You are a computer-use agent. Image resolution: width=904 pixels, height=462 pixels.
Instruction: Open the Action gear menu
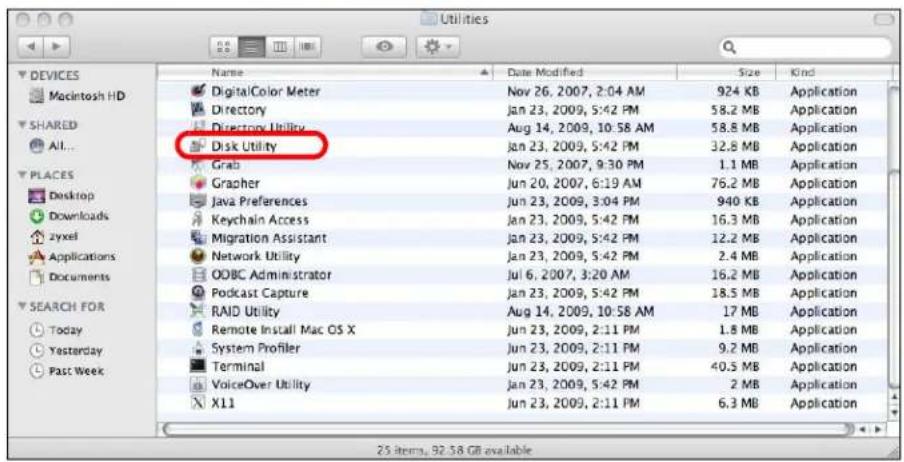[x=438, y=47]
